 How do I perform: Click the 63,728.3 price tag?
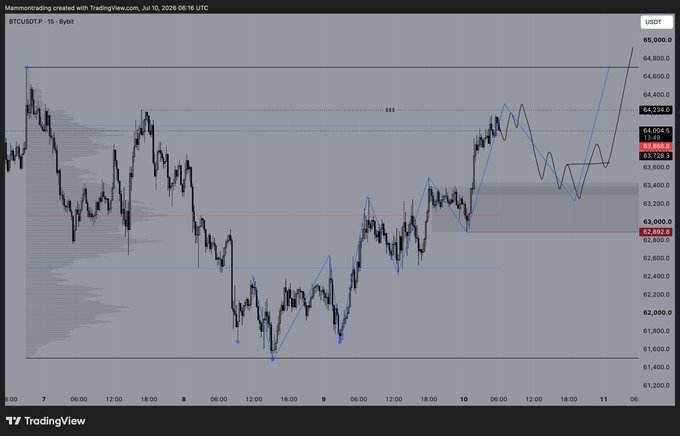[x=657, y=155]
